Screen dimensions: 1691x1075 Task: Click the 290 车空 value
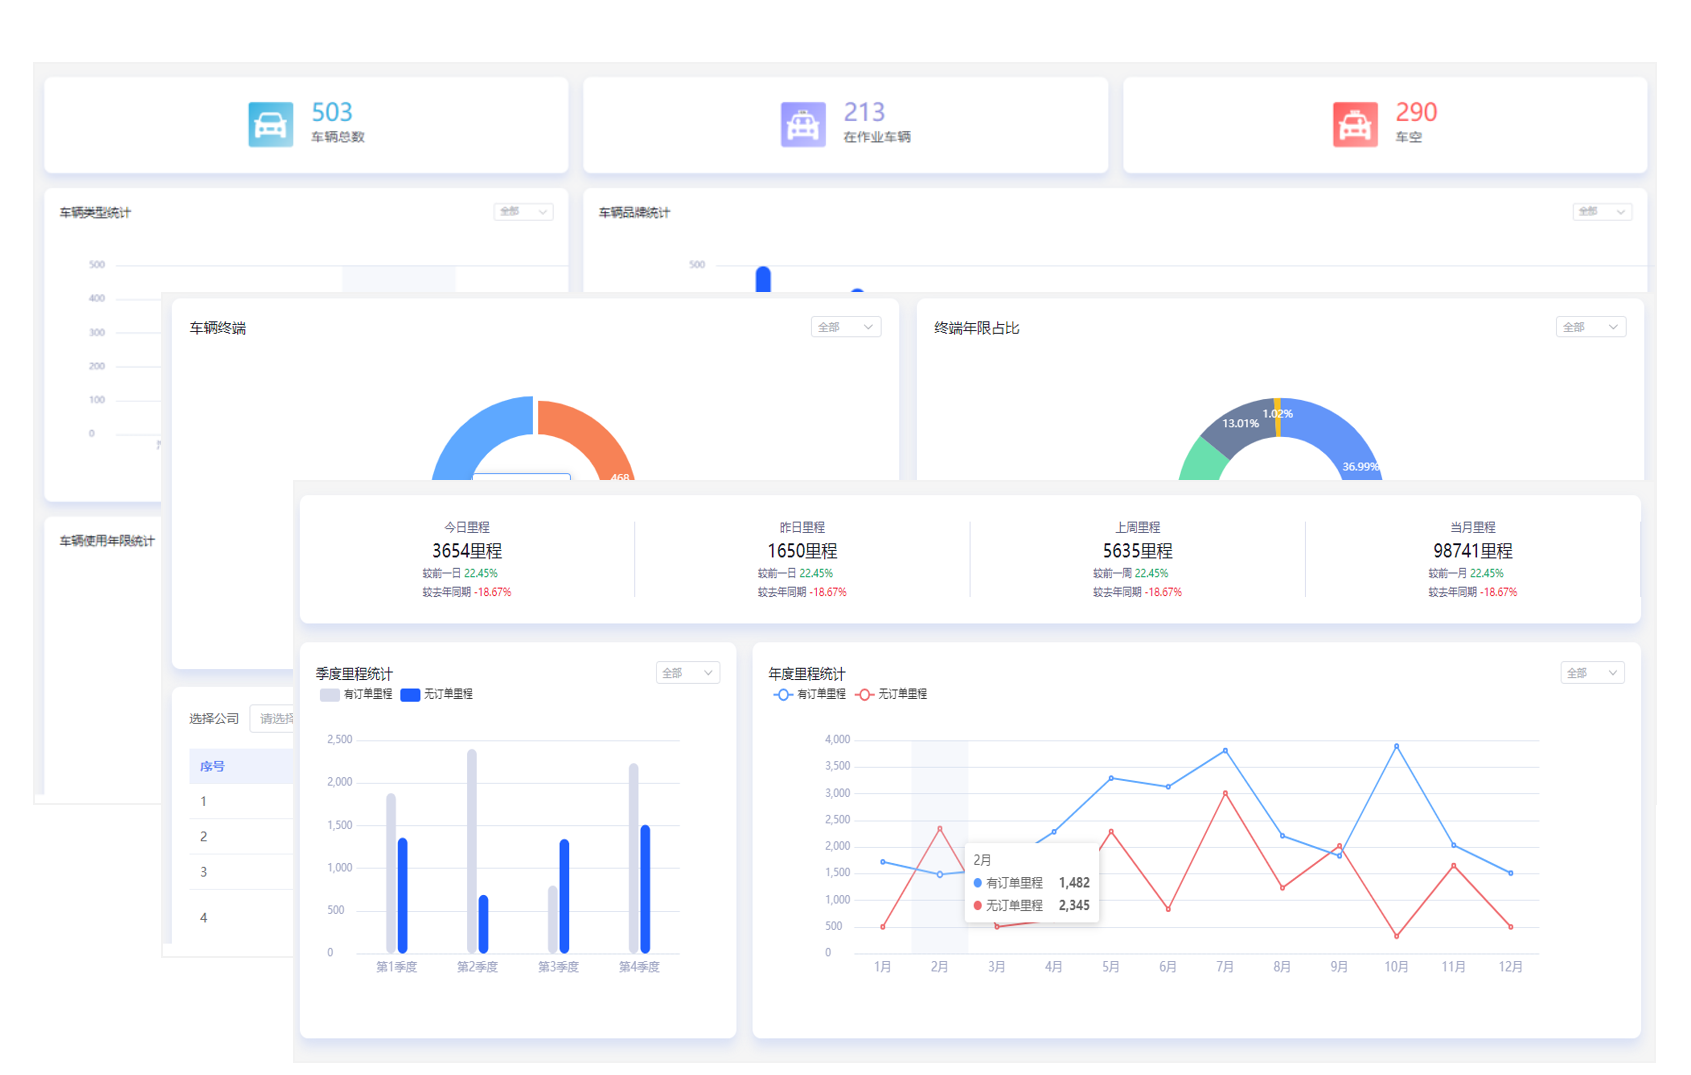pos(1416,112)
